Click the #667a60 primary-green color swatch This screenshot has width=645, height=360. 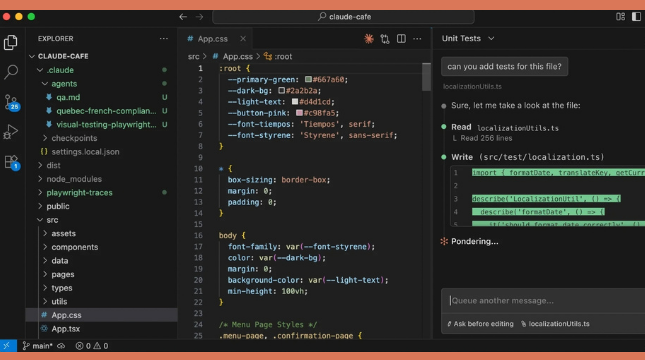click(308, 79)
